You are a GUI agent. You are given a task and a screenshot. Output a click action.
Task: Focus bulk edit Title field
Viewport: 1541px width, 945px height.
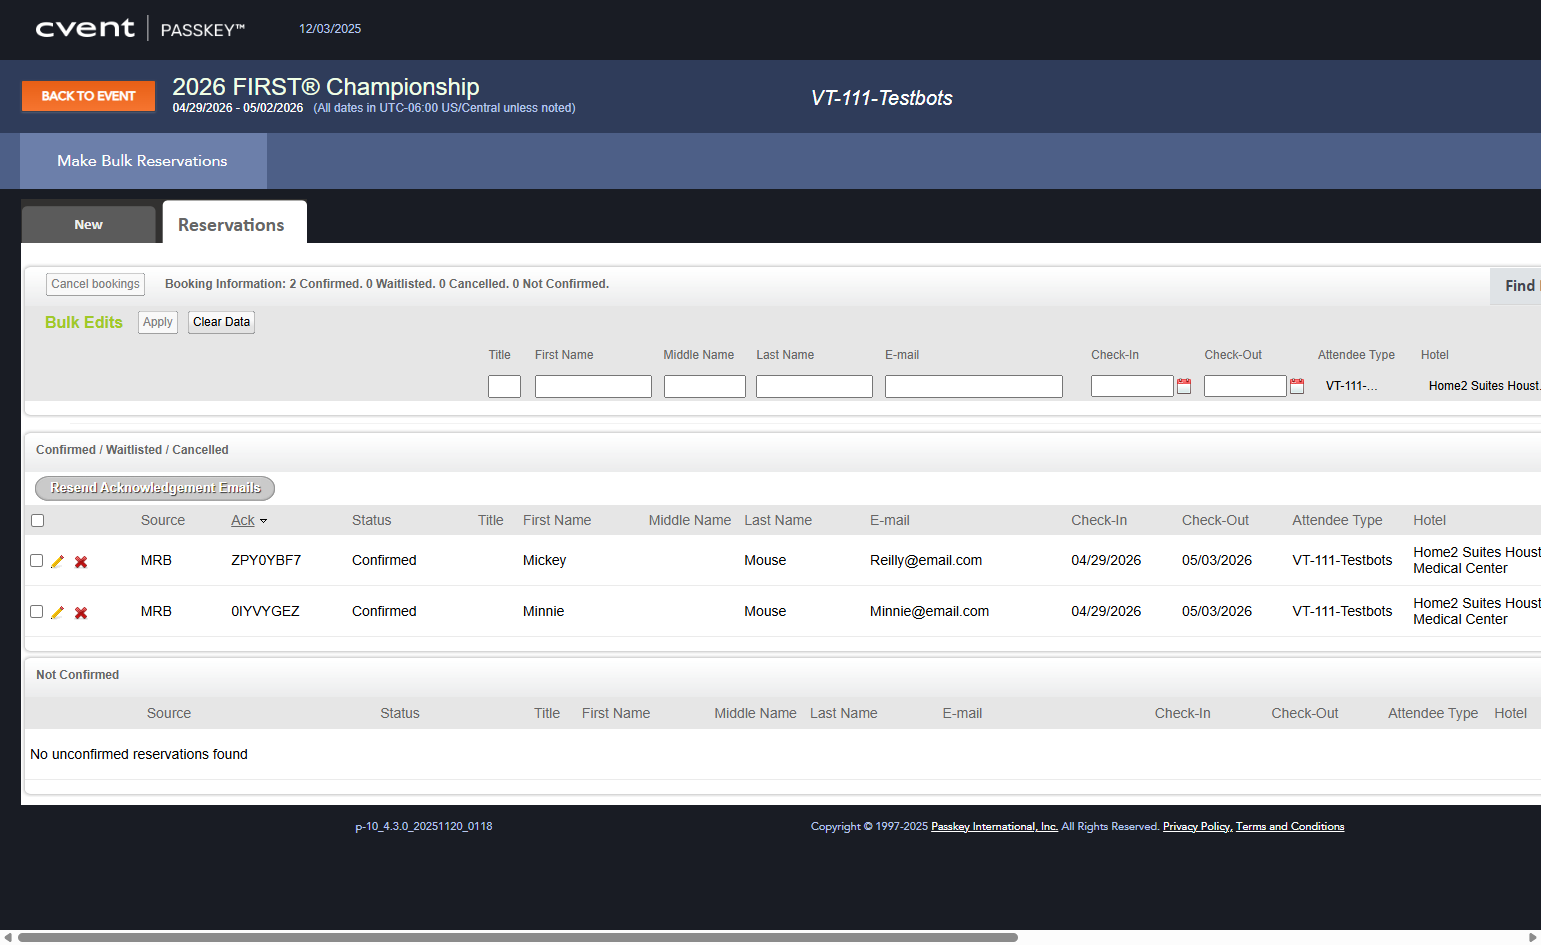point(504,386)
